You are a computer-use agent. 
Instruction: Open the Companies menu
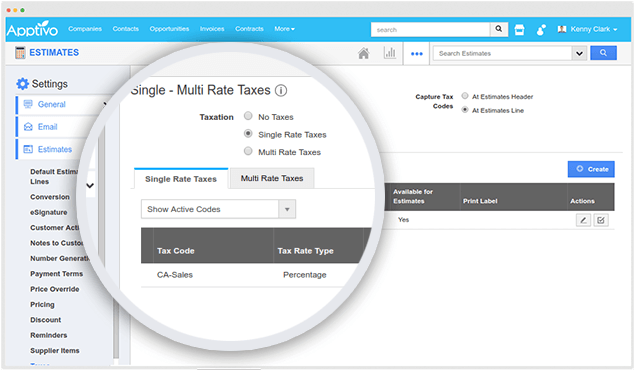pos(85,29)
